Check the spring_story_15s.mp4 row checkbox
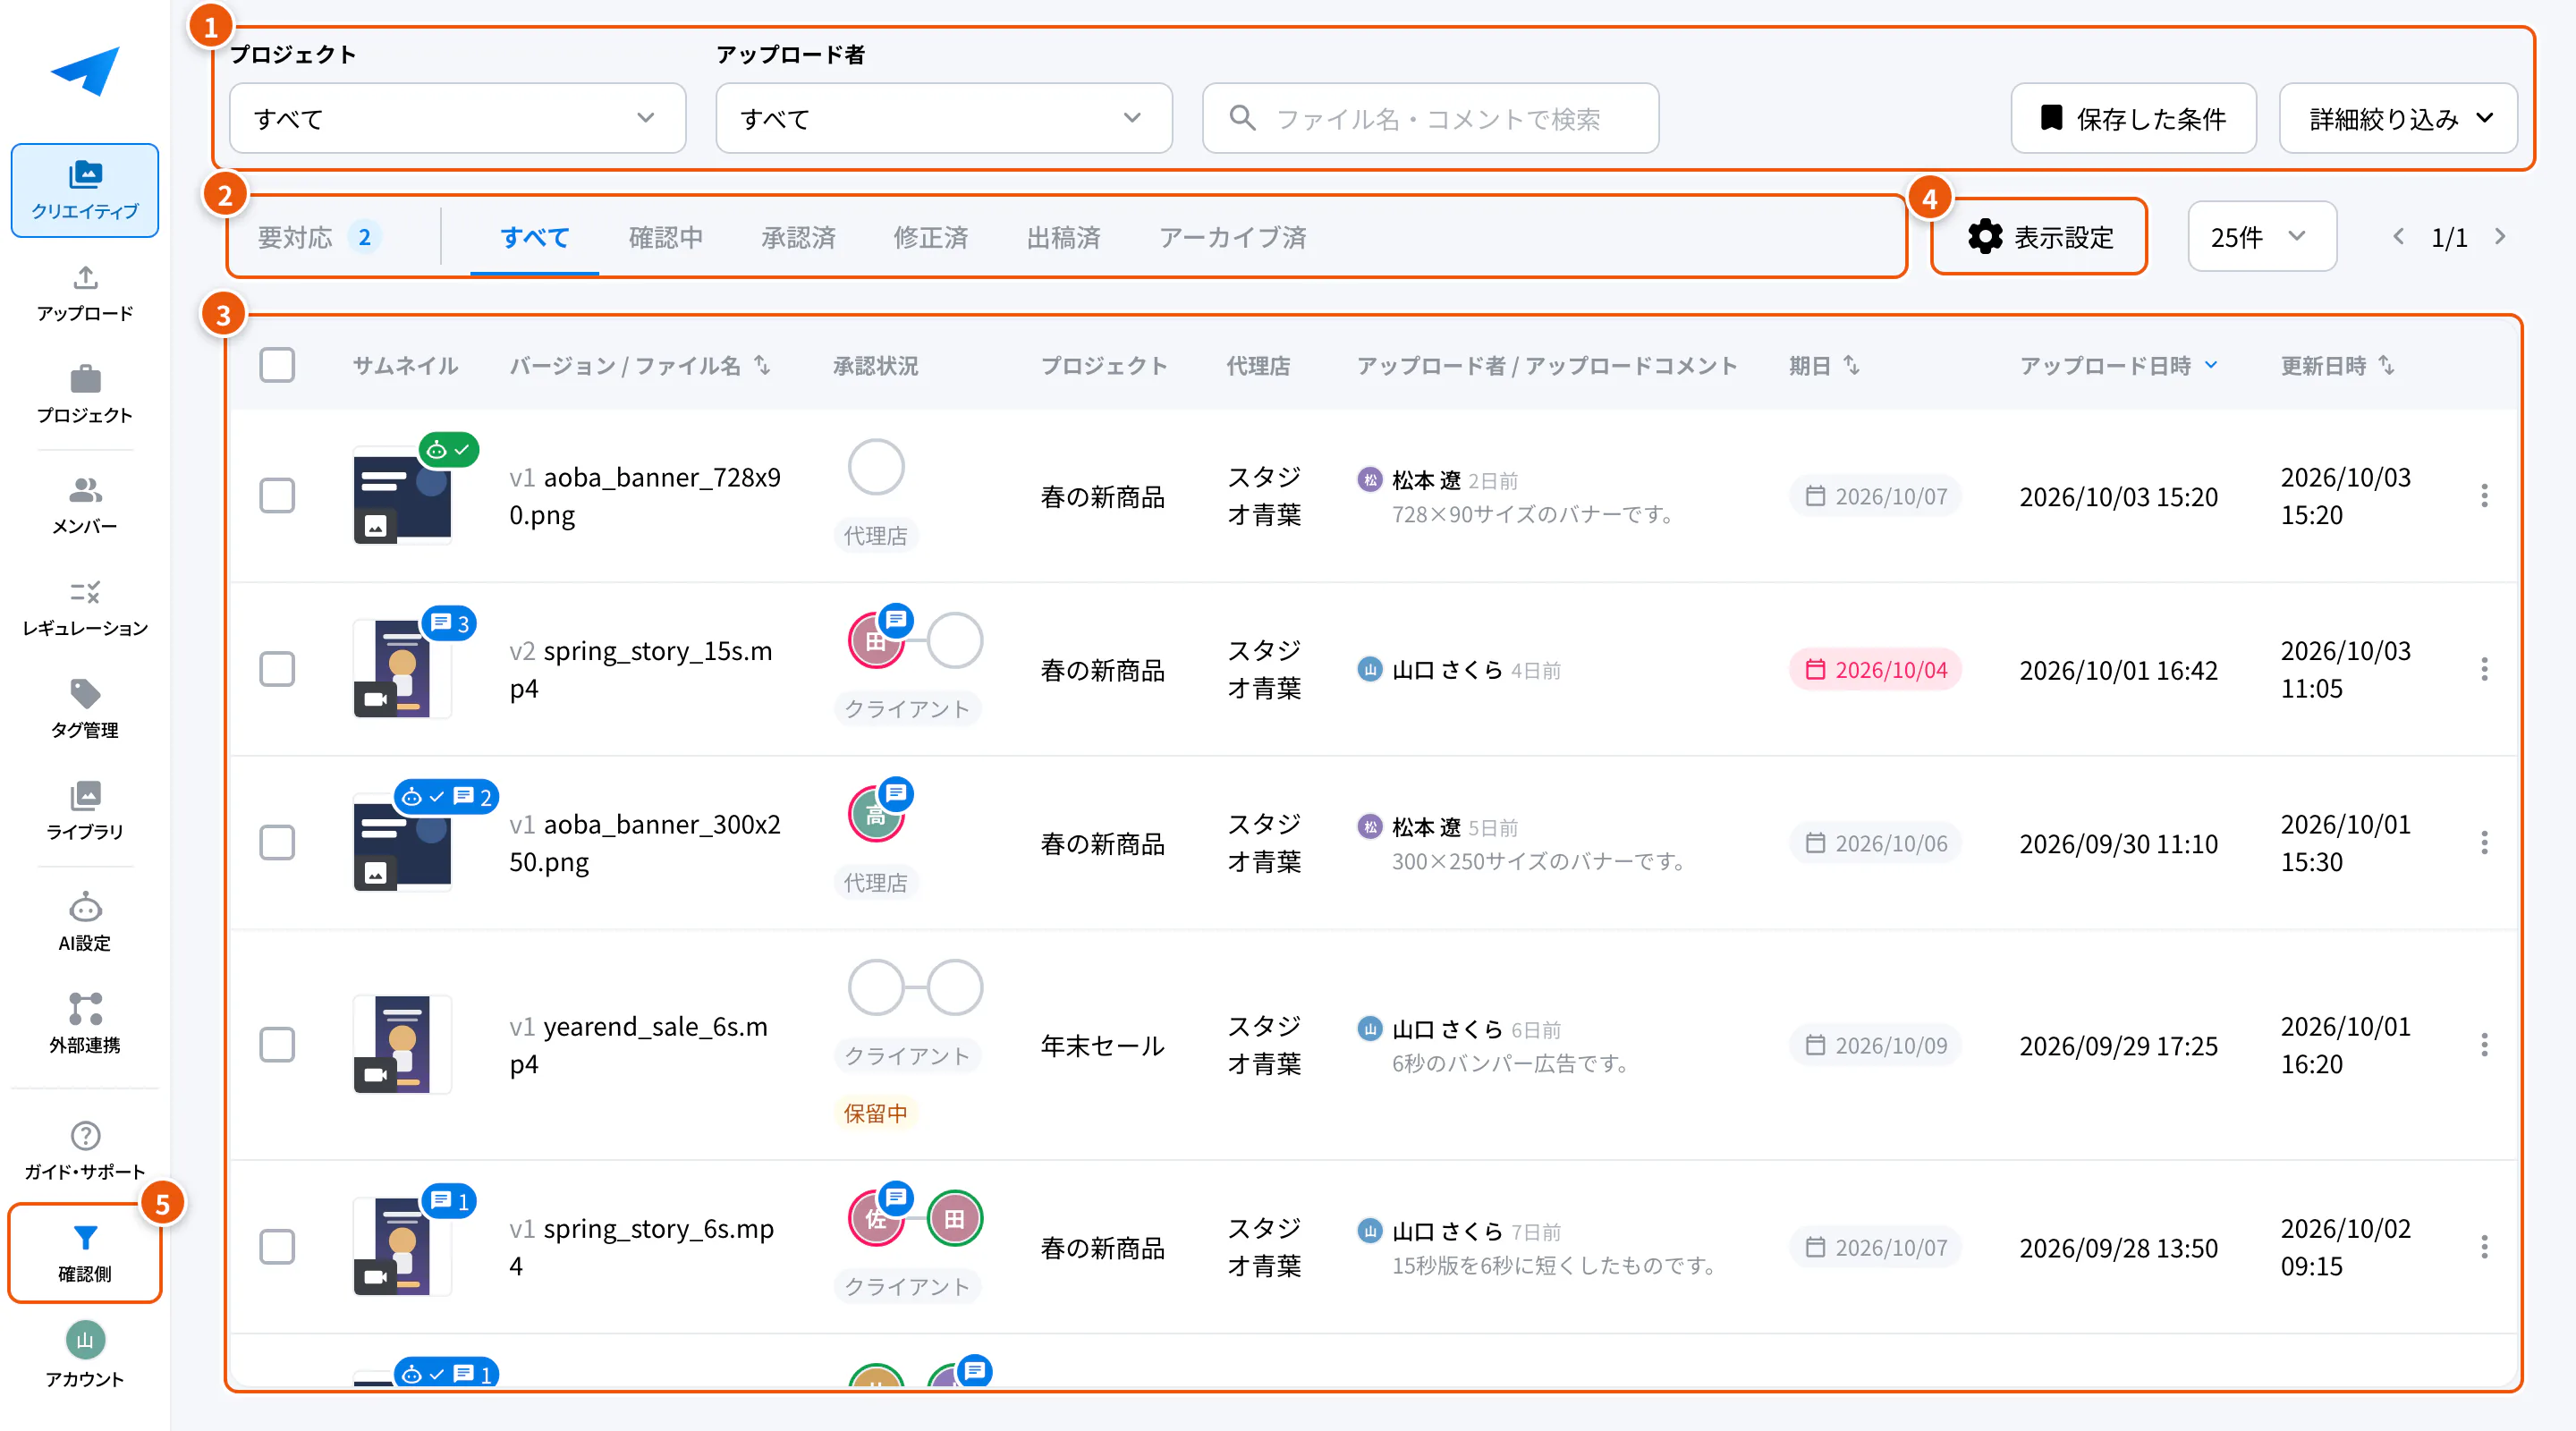The width and height of the screenshot is (2576, 1431). [277, 669]
